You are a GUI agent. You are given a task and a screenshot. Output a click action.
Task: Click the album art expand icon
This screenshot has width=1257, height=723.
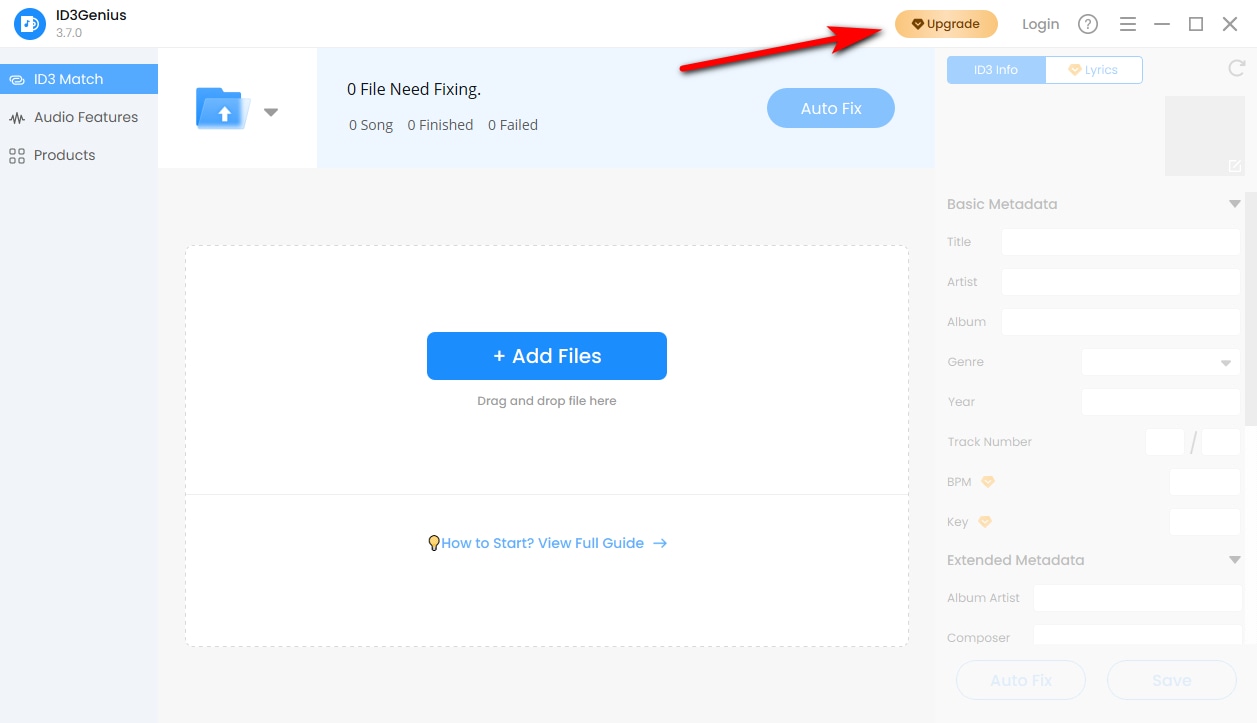point(1235,166)
